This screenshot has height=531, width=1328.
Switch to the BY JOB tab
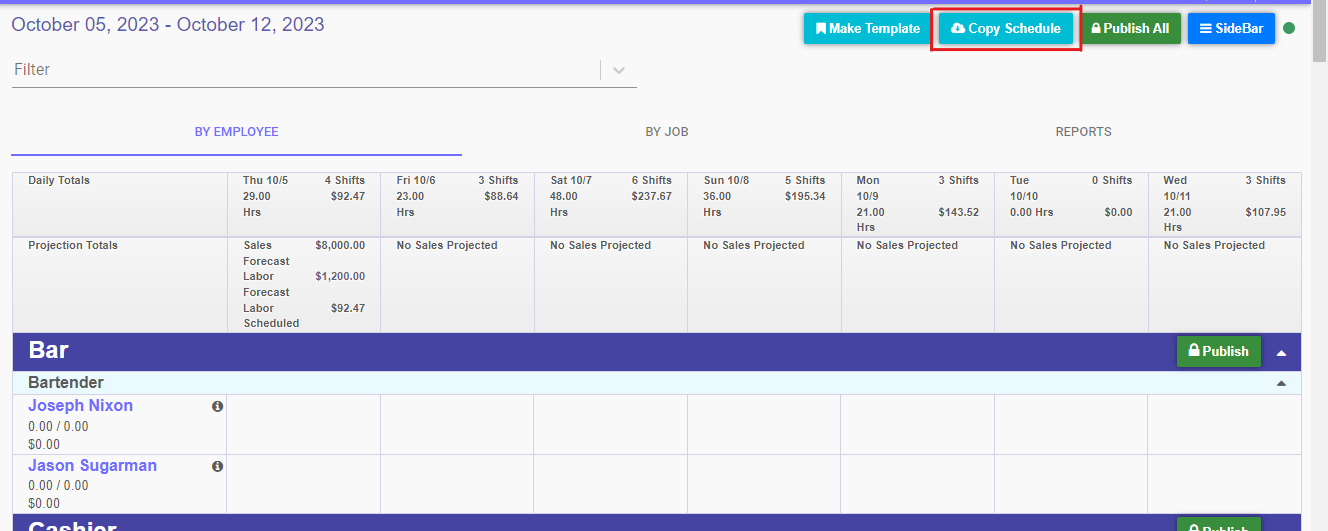[x=667, y=132]
